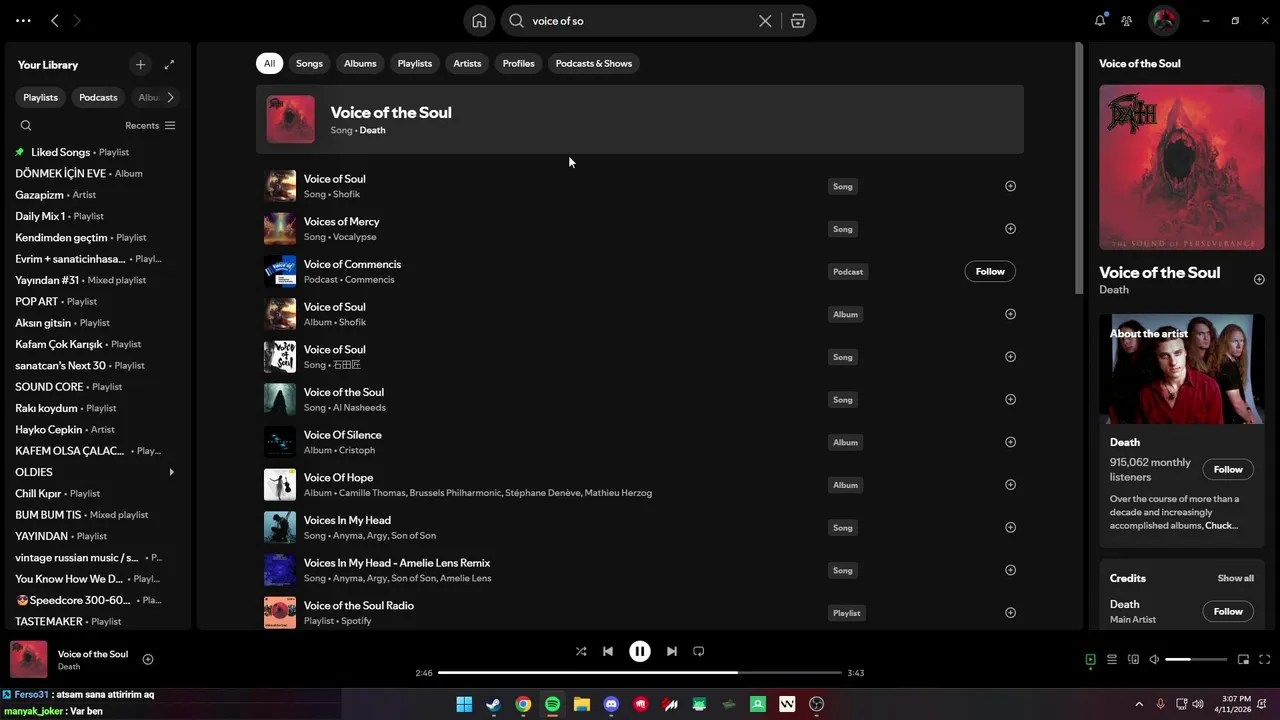
Task: Select the Podcasts & Shows tab
Action: (x=594, y=63)
